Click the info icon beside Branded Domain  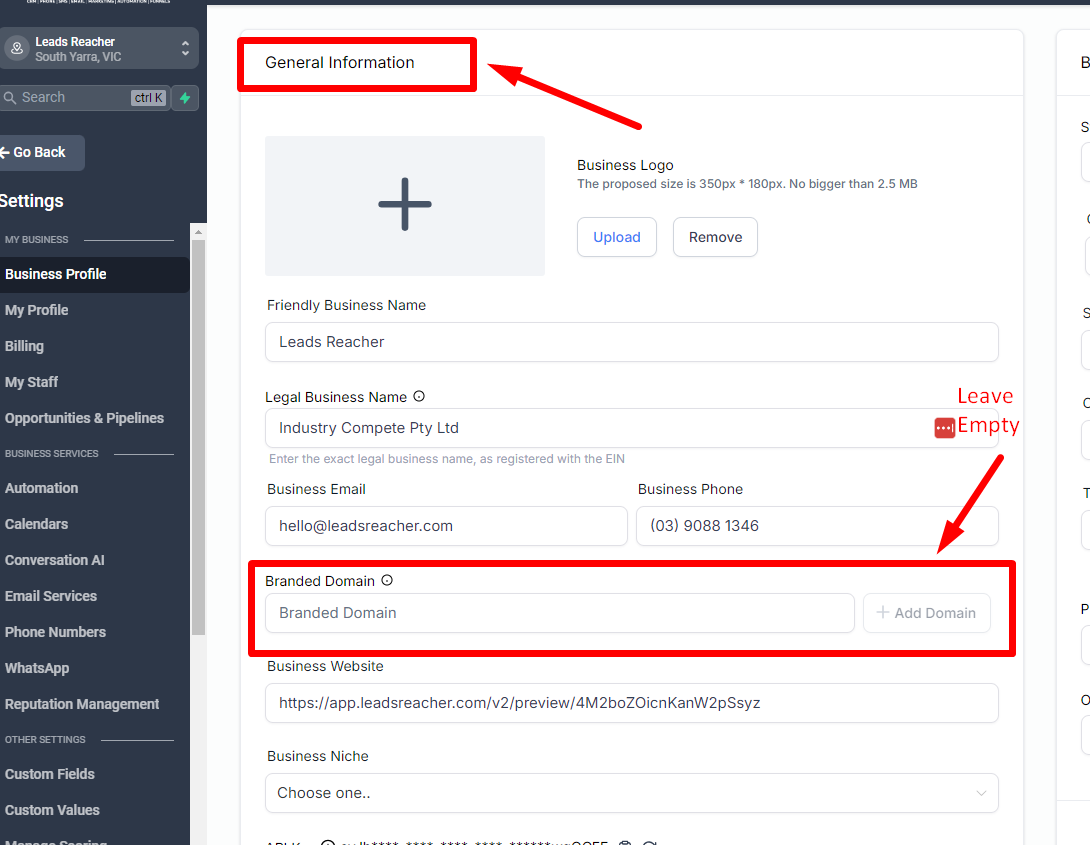(387, 580)
